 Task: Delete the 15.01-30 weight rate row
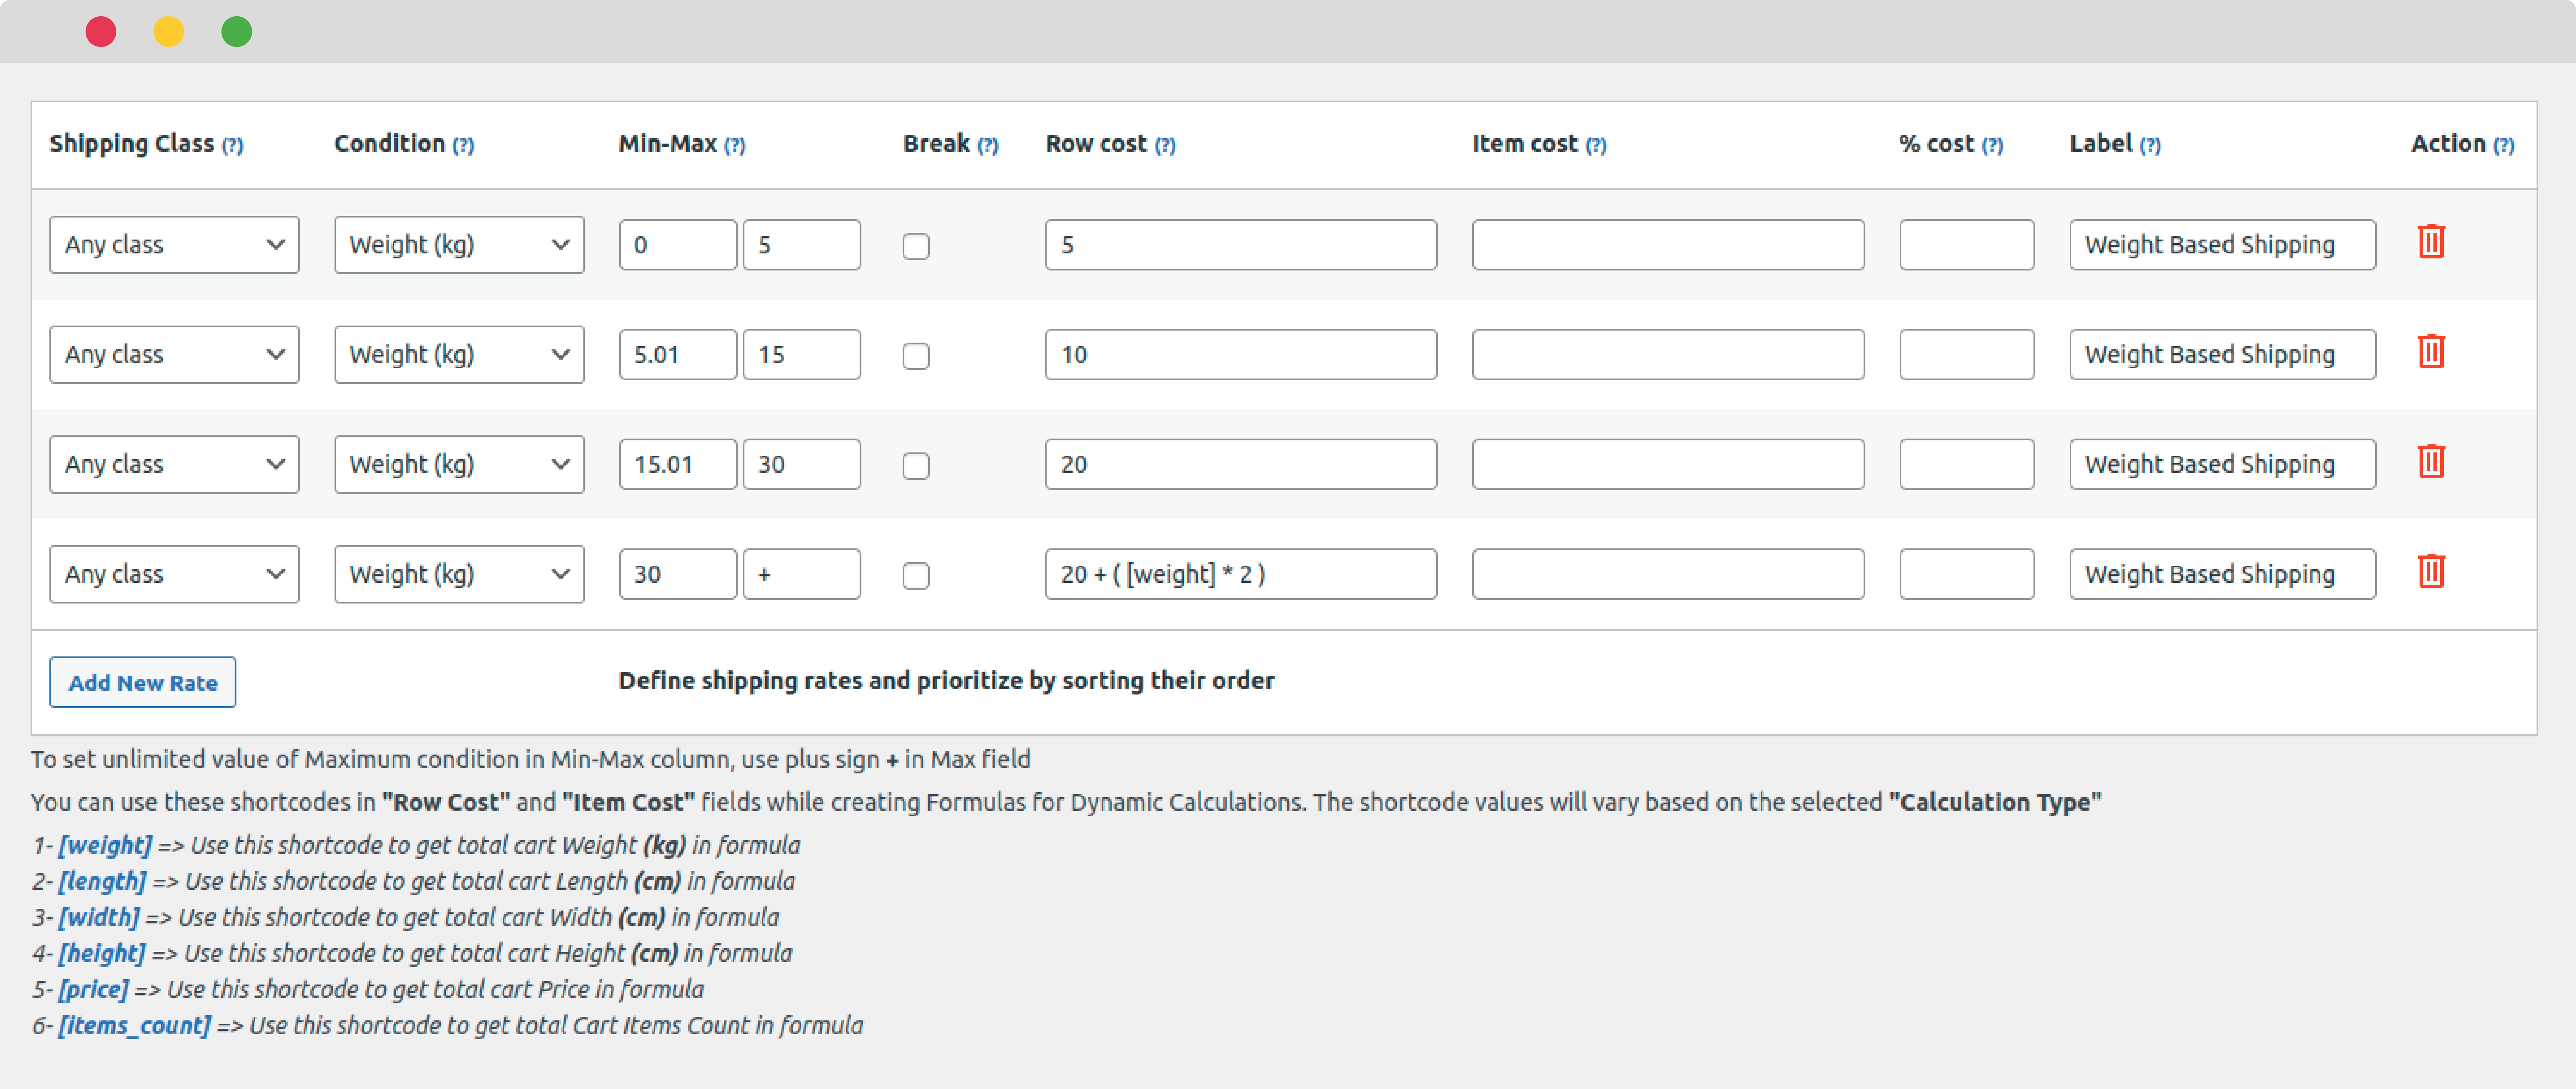(x=2432, y=461)
